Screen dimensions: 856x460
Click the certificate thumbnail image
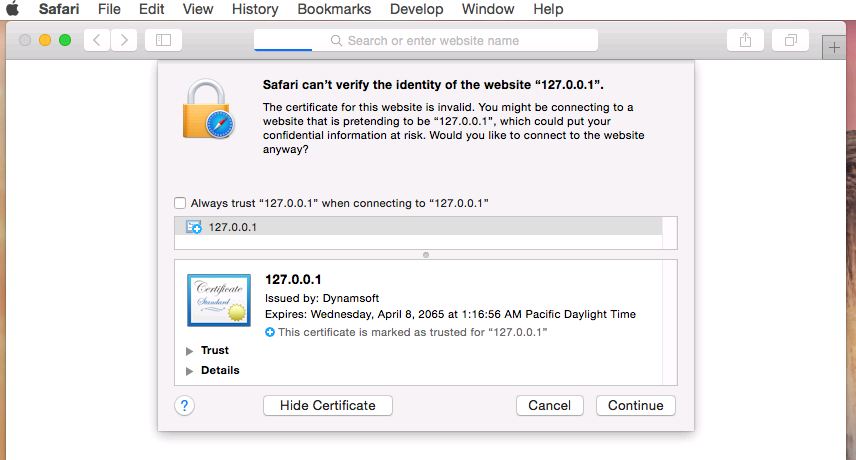(218, 300)
